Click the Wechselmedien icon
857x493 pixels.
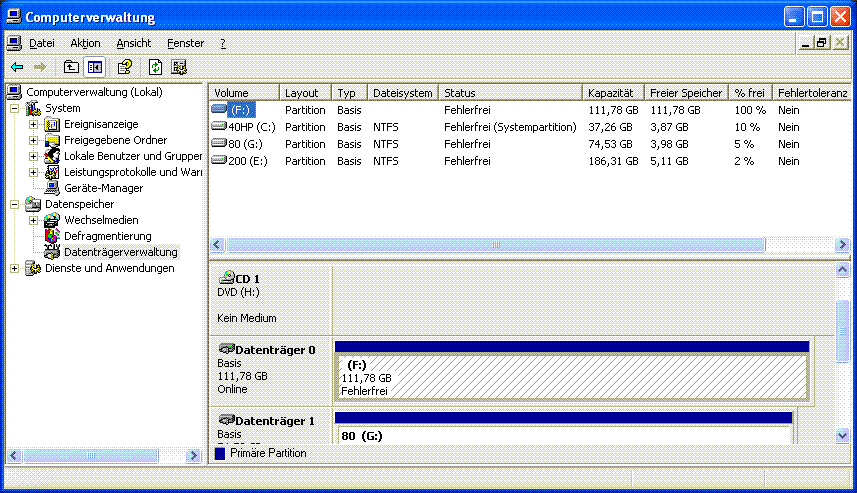52,220
